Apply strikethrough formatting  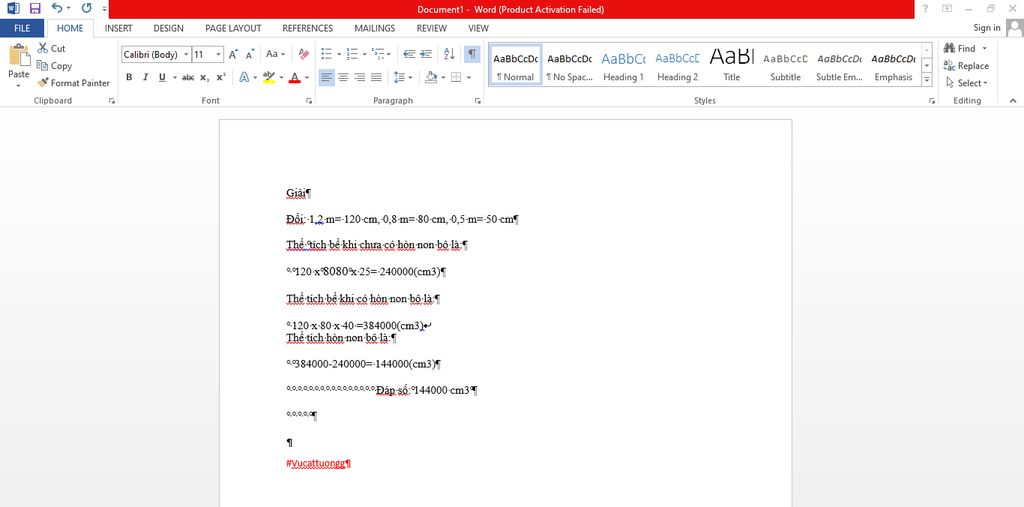[x=188, y=77]
